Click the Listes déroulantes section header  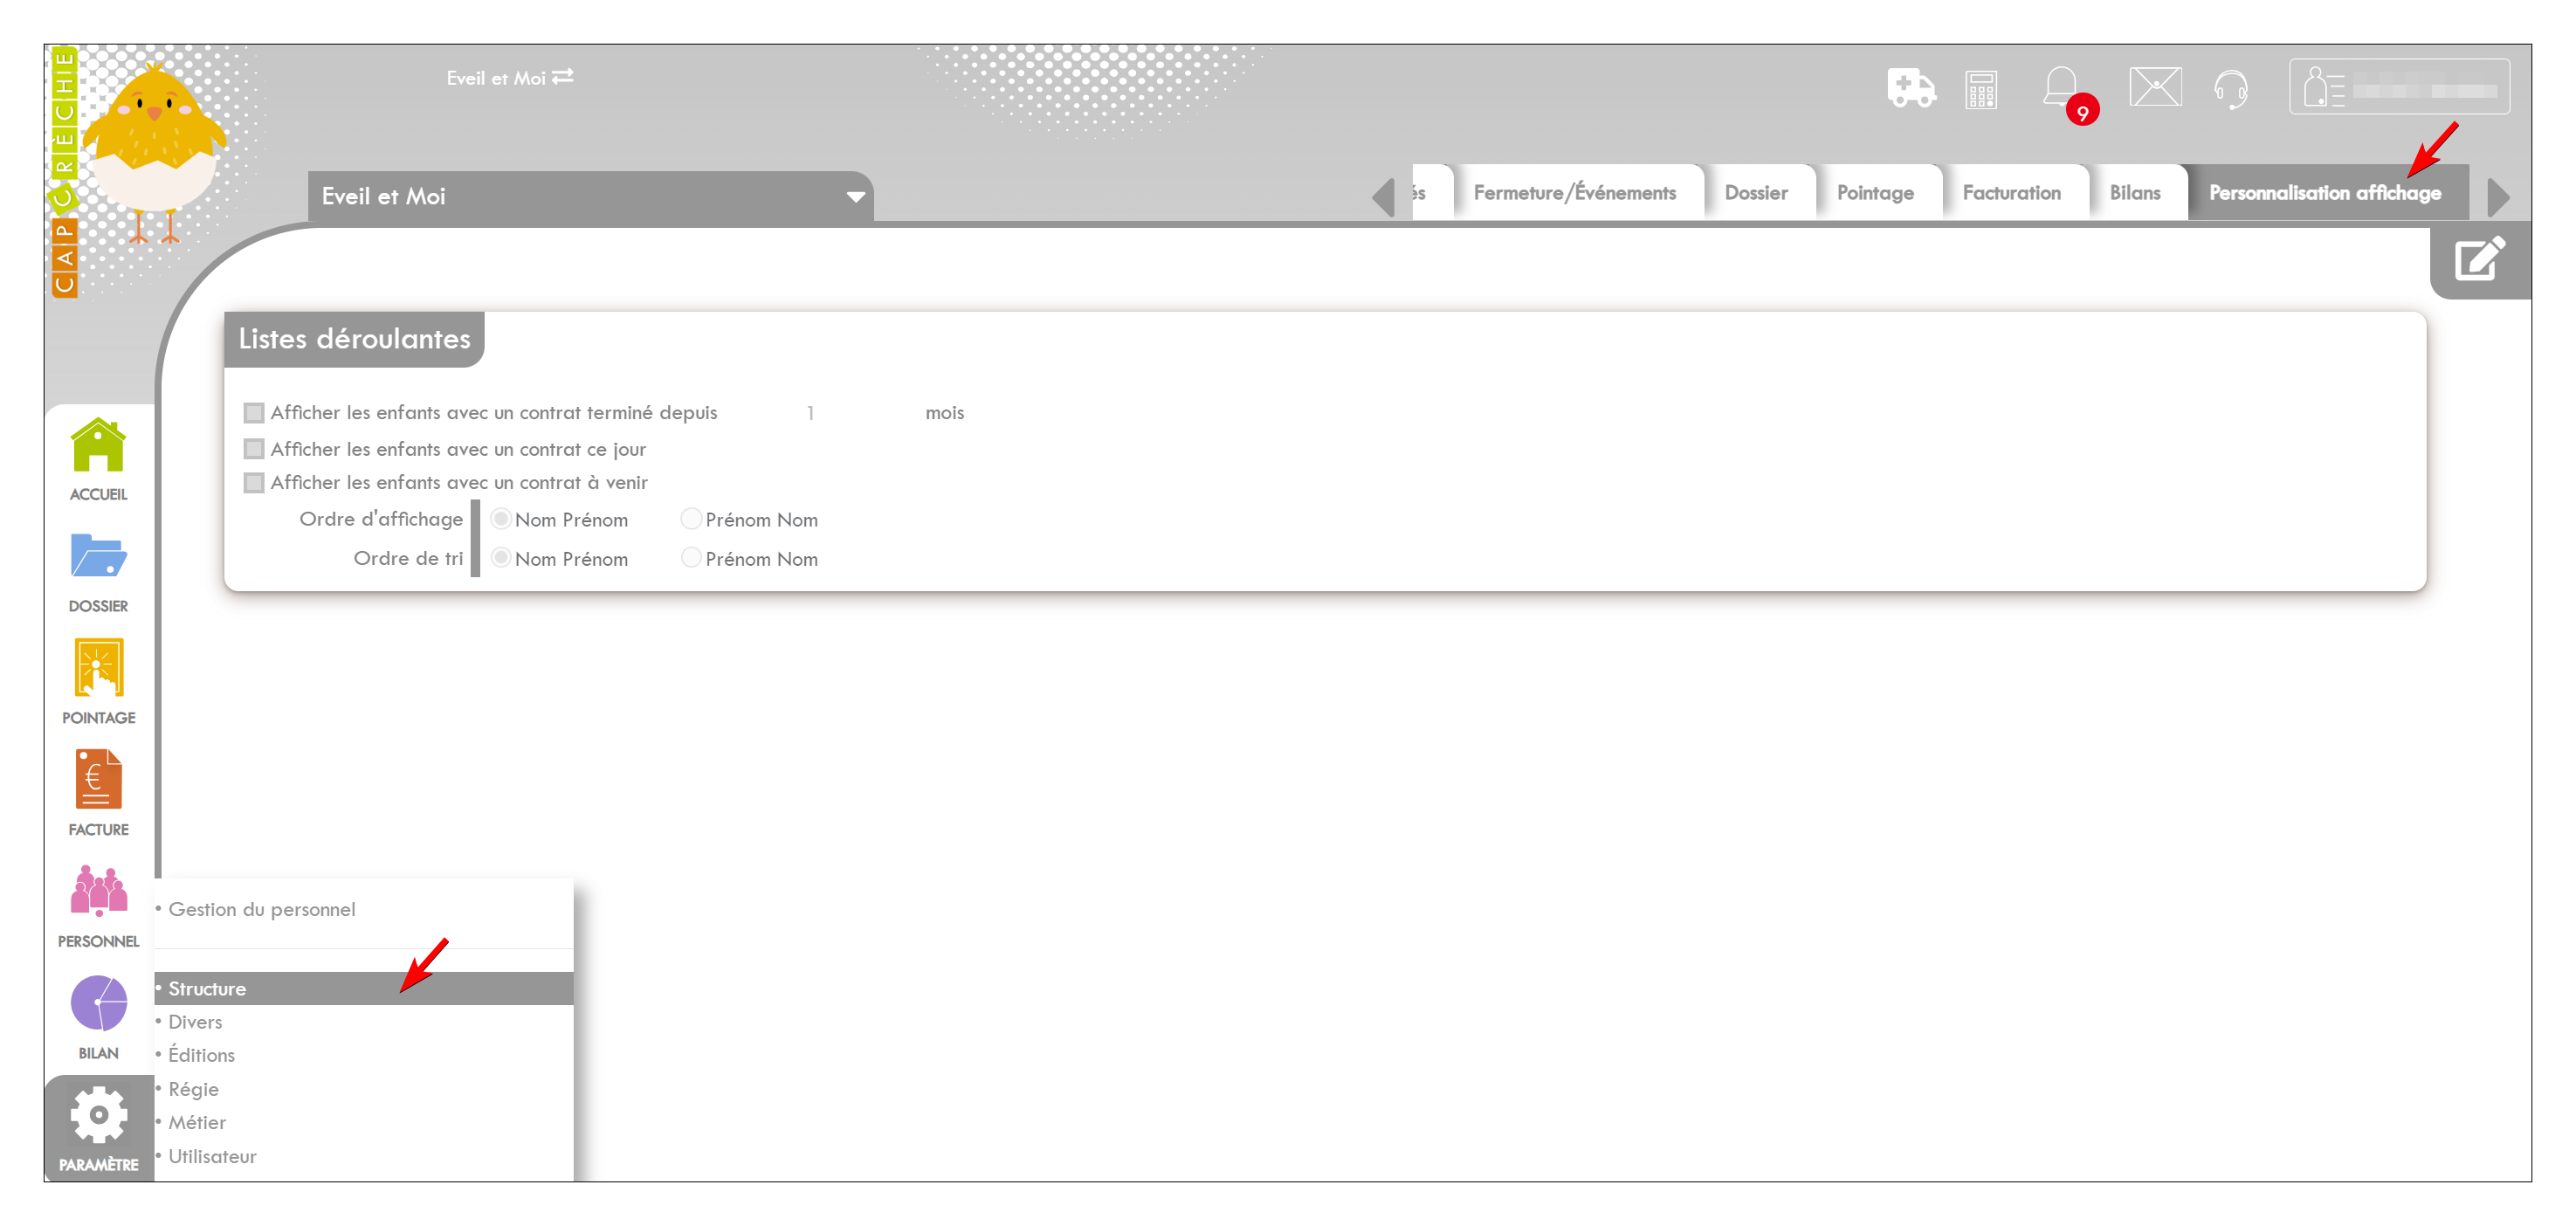[354, 339]
